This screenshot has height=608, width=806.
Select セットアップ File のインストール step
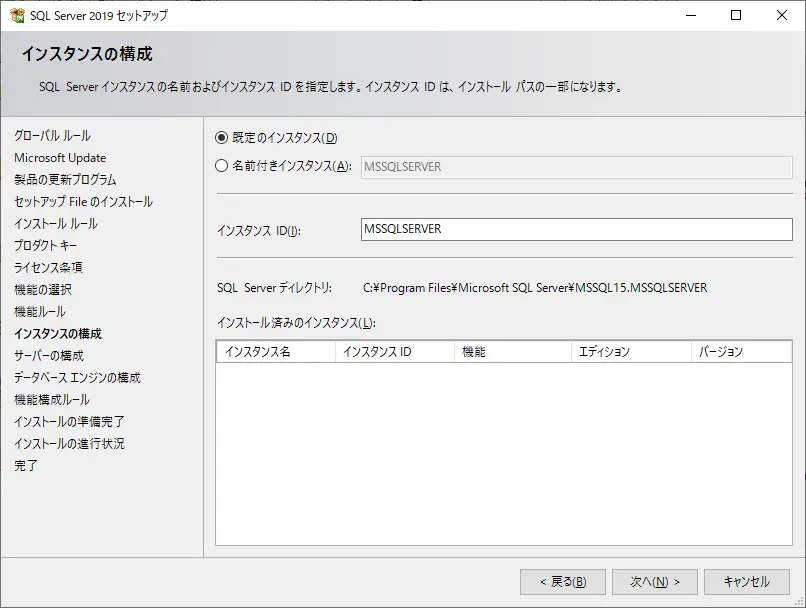[83, 201]
